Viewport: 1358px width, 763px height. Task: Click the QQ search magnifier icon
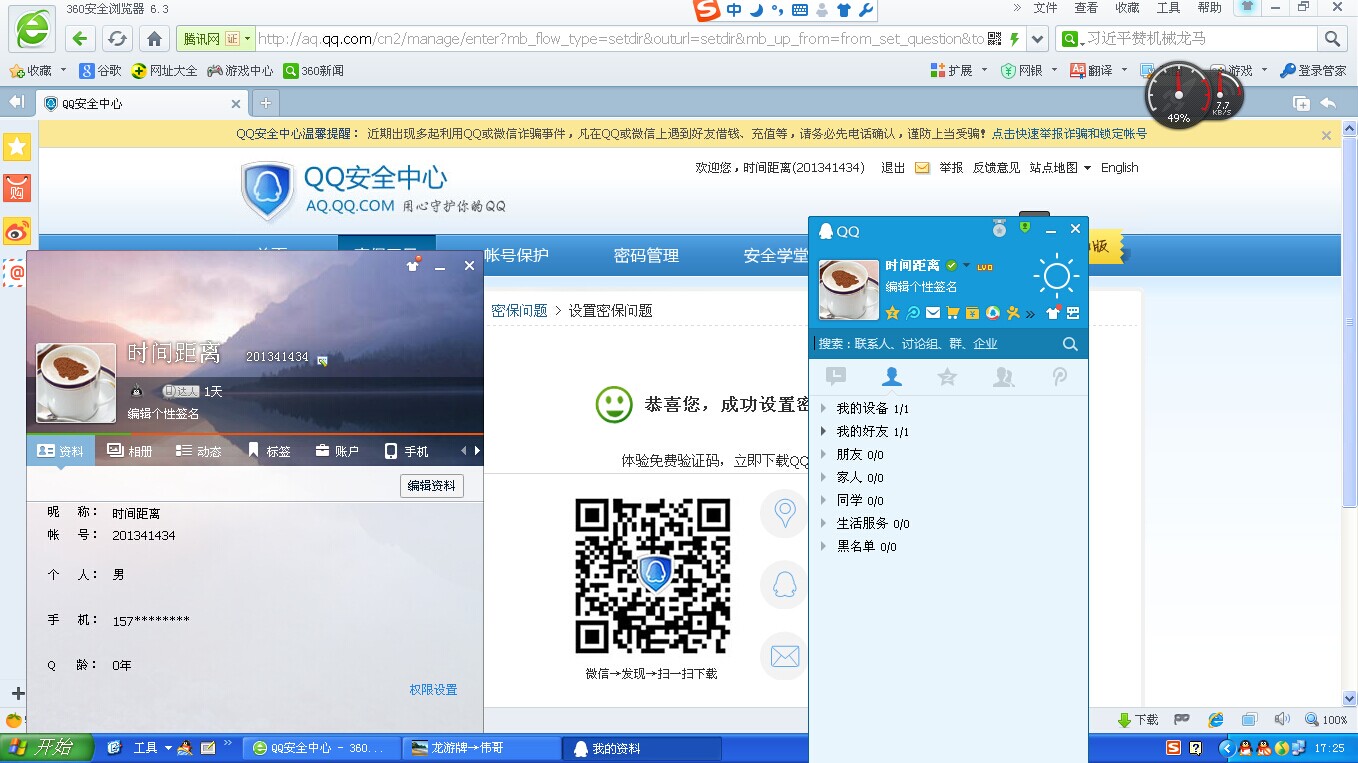[x=1070, y=344]
